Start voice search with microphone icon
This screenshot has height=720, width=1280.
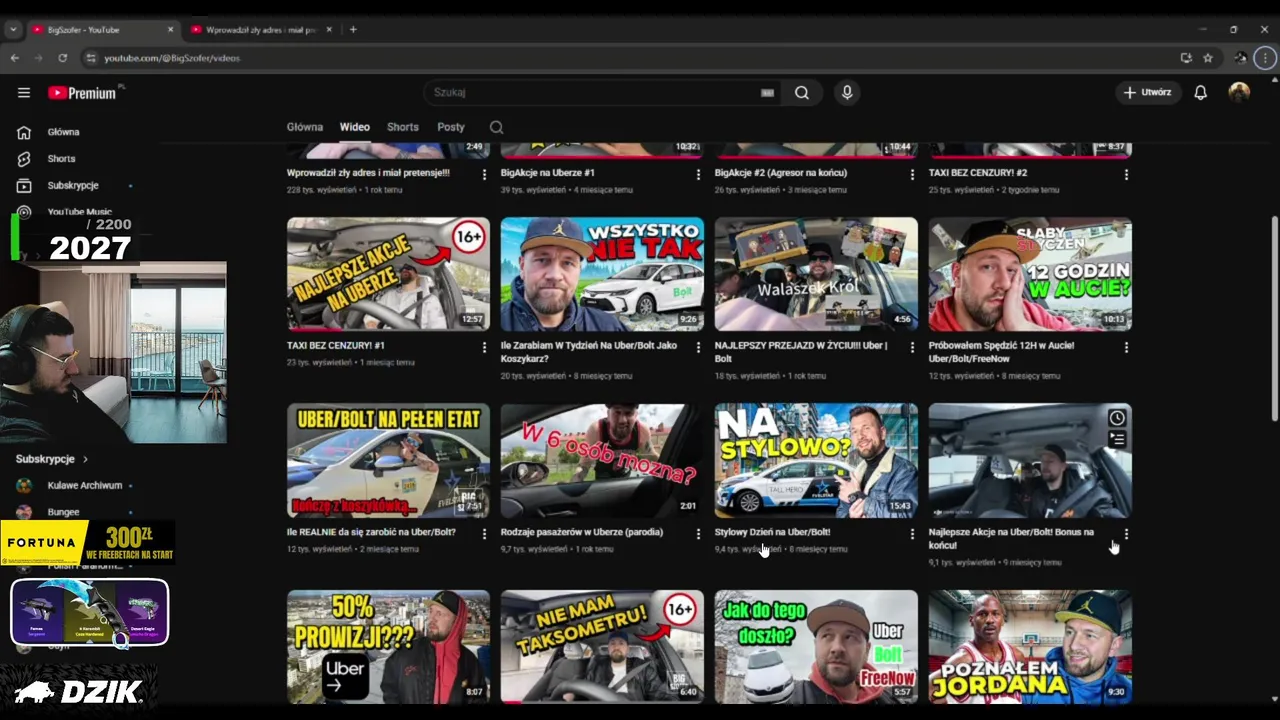pos(847,93)
